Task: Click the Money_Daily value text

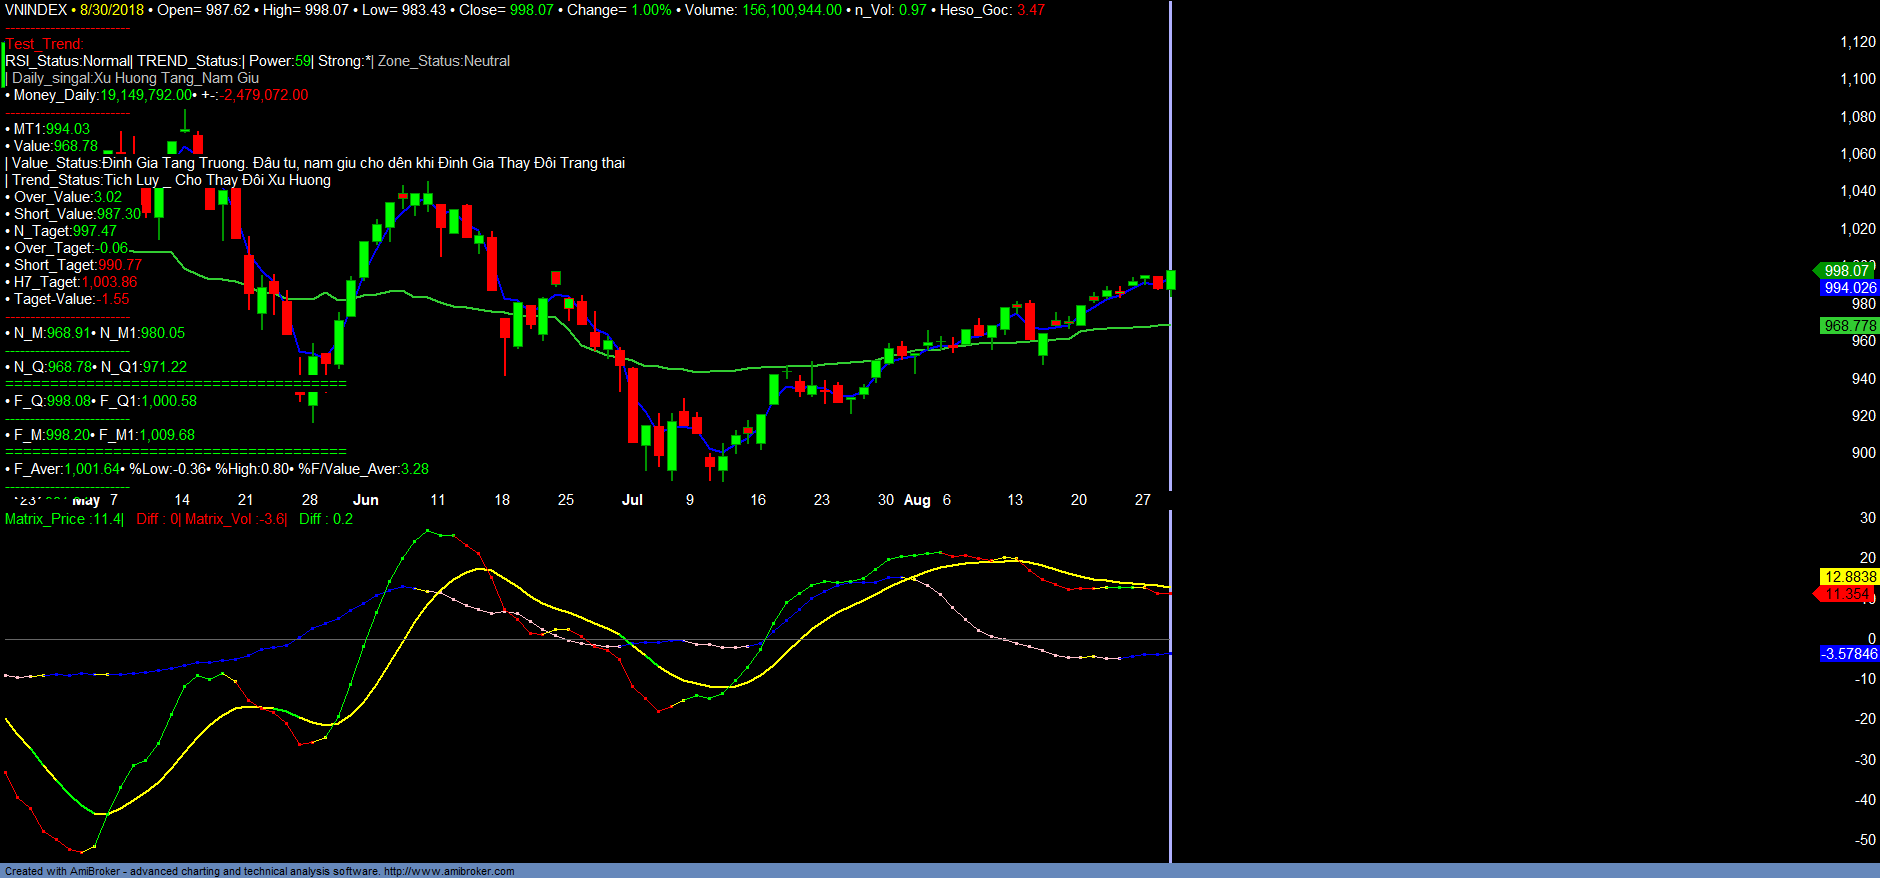Action: coord(145,95)
